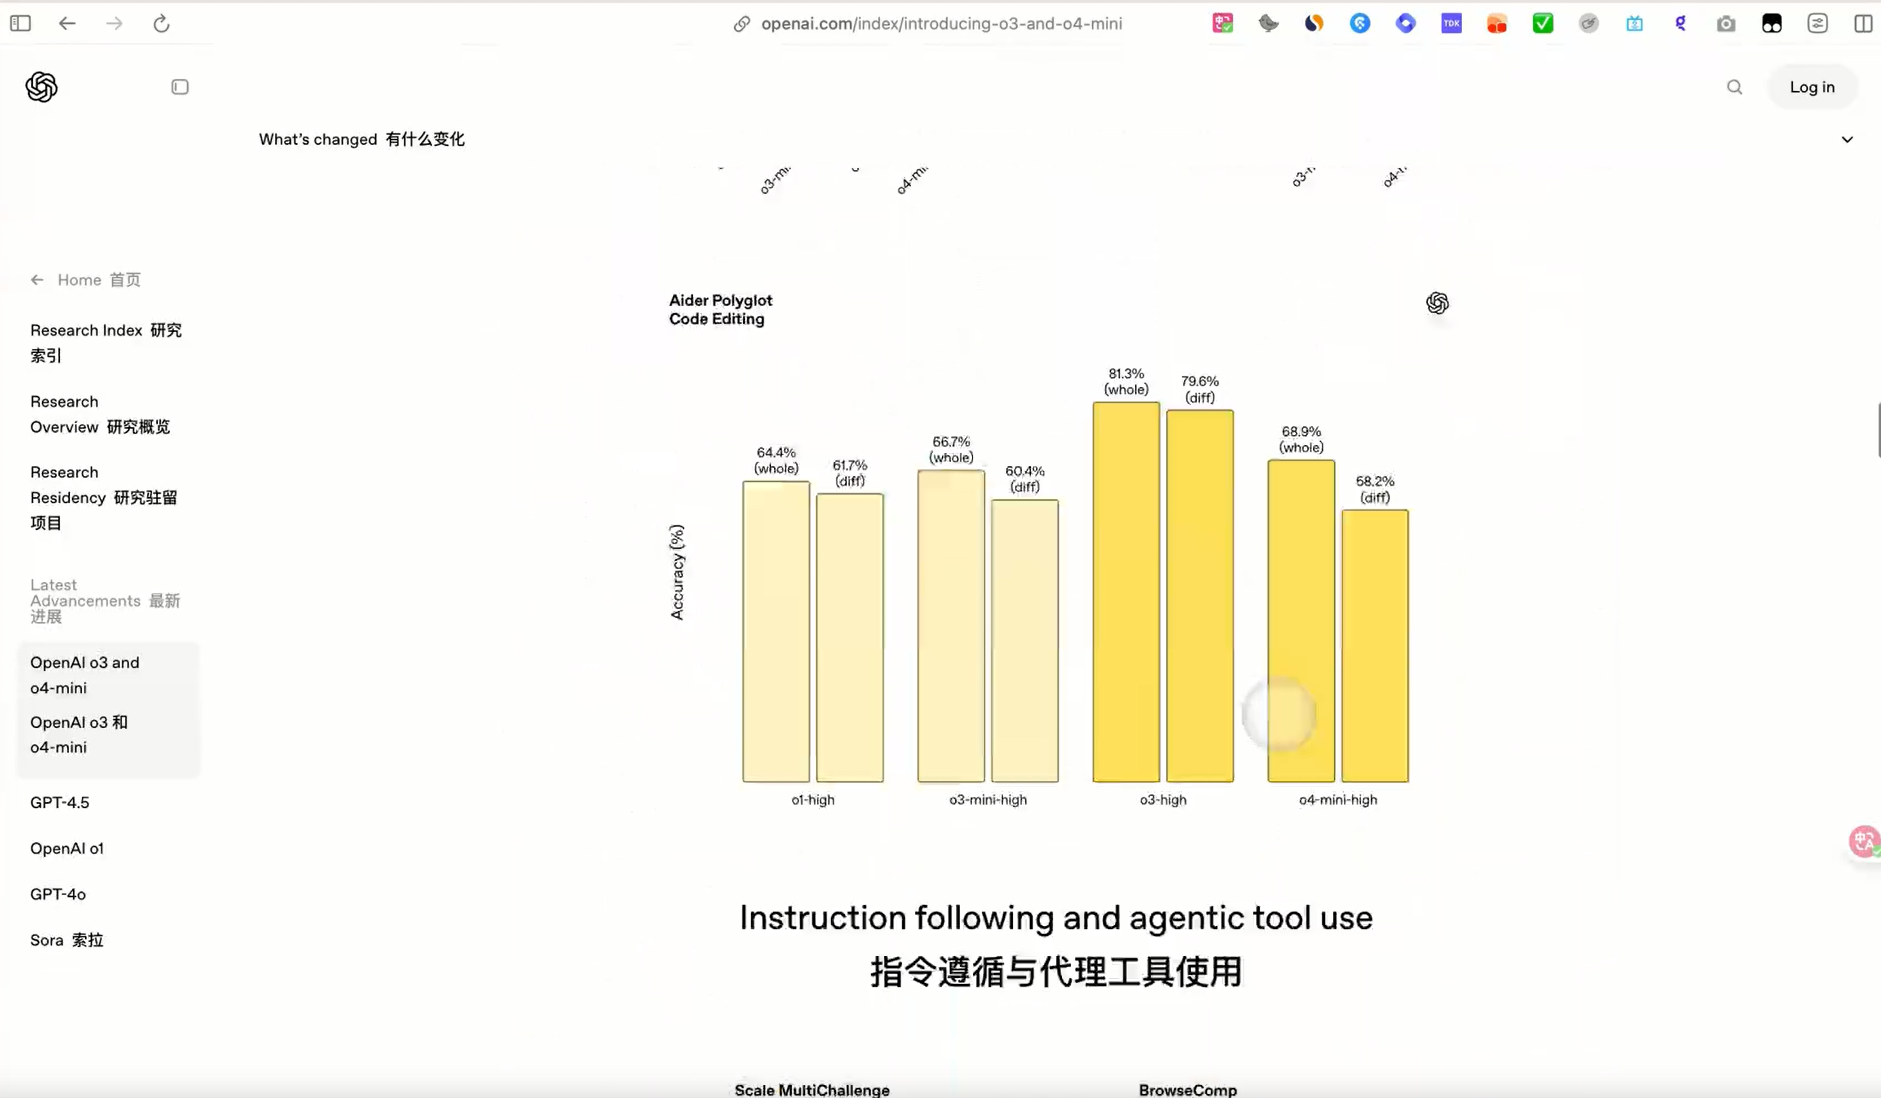Open the green checkmark extension icon
This screenshot has width=1881, height=1098.
(x=1543, y=23)
